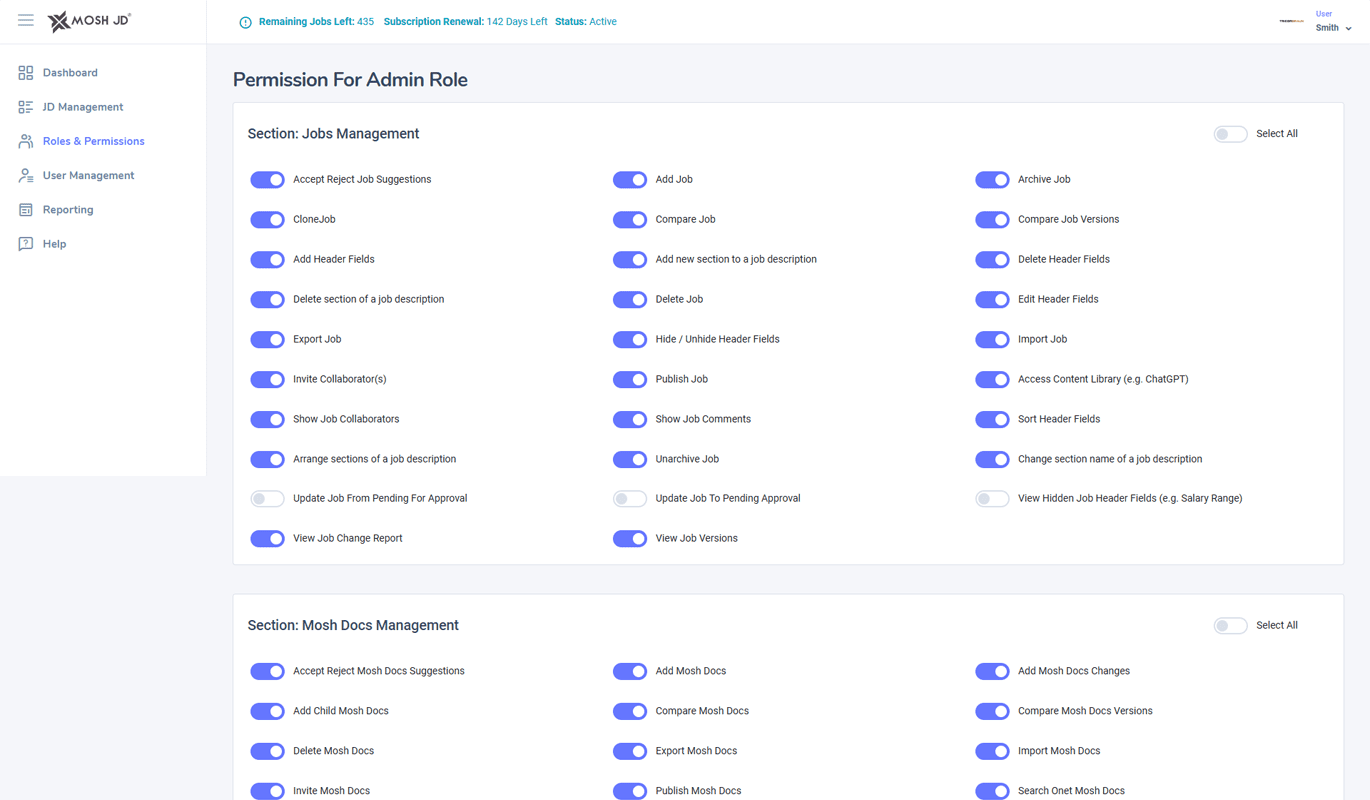This screenshot has width=1370, height=800.
Task: Disable the Publish Job permission toggle
Action: click(630, 379)
